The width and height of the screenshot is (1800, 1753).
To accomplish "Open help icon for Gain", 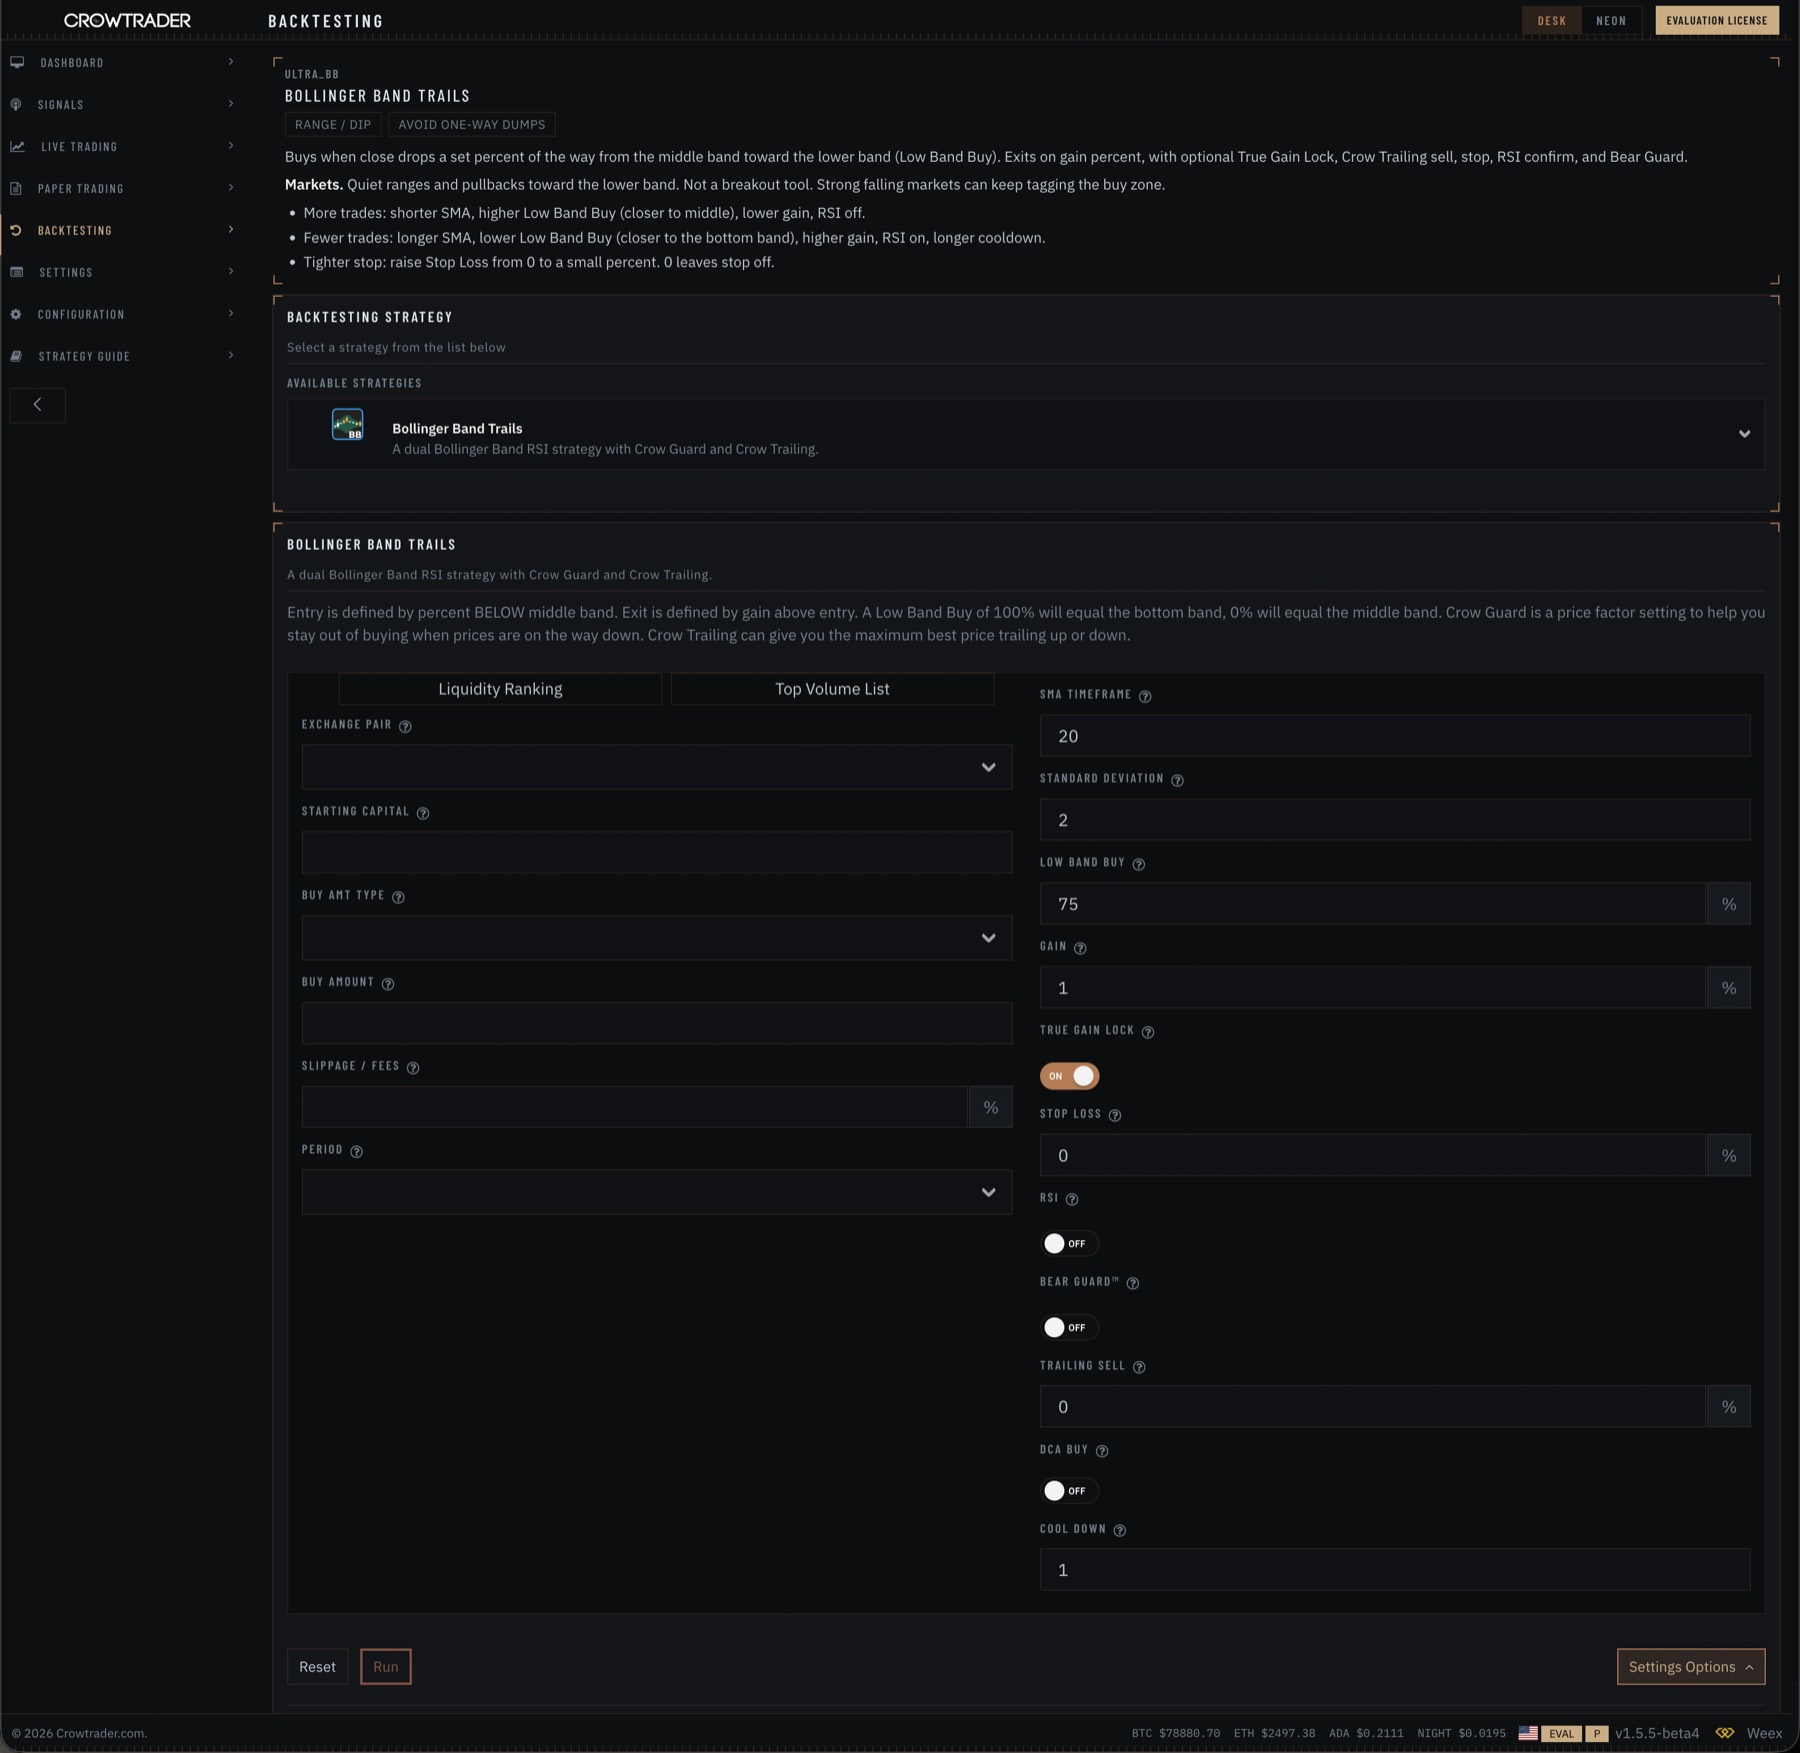I will click(x=1080, y=948).
